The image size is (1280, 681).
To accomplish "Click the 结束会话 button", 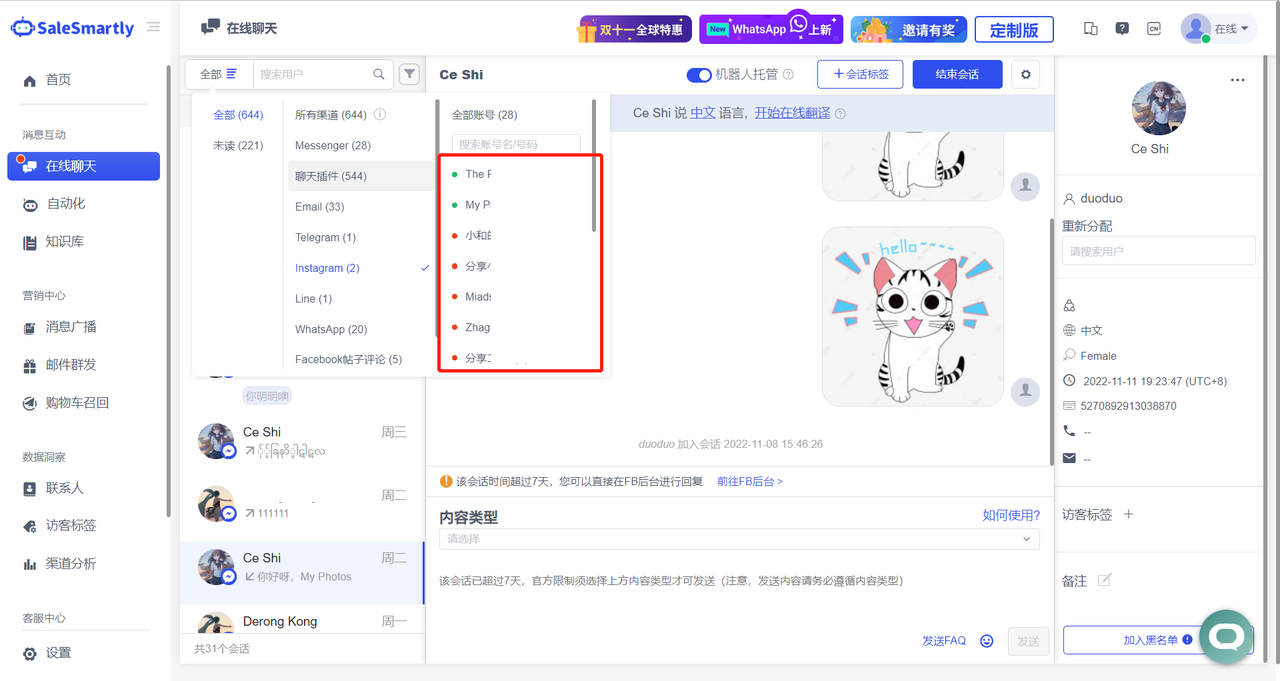I will tap(957, 74).
